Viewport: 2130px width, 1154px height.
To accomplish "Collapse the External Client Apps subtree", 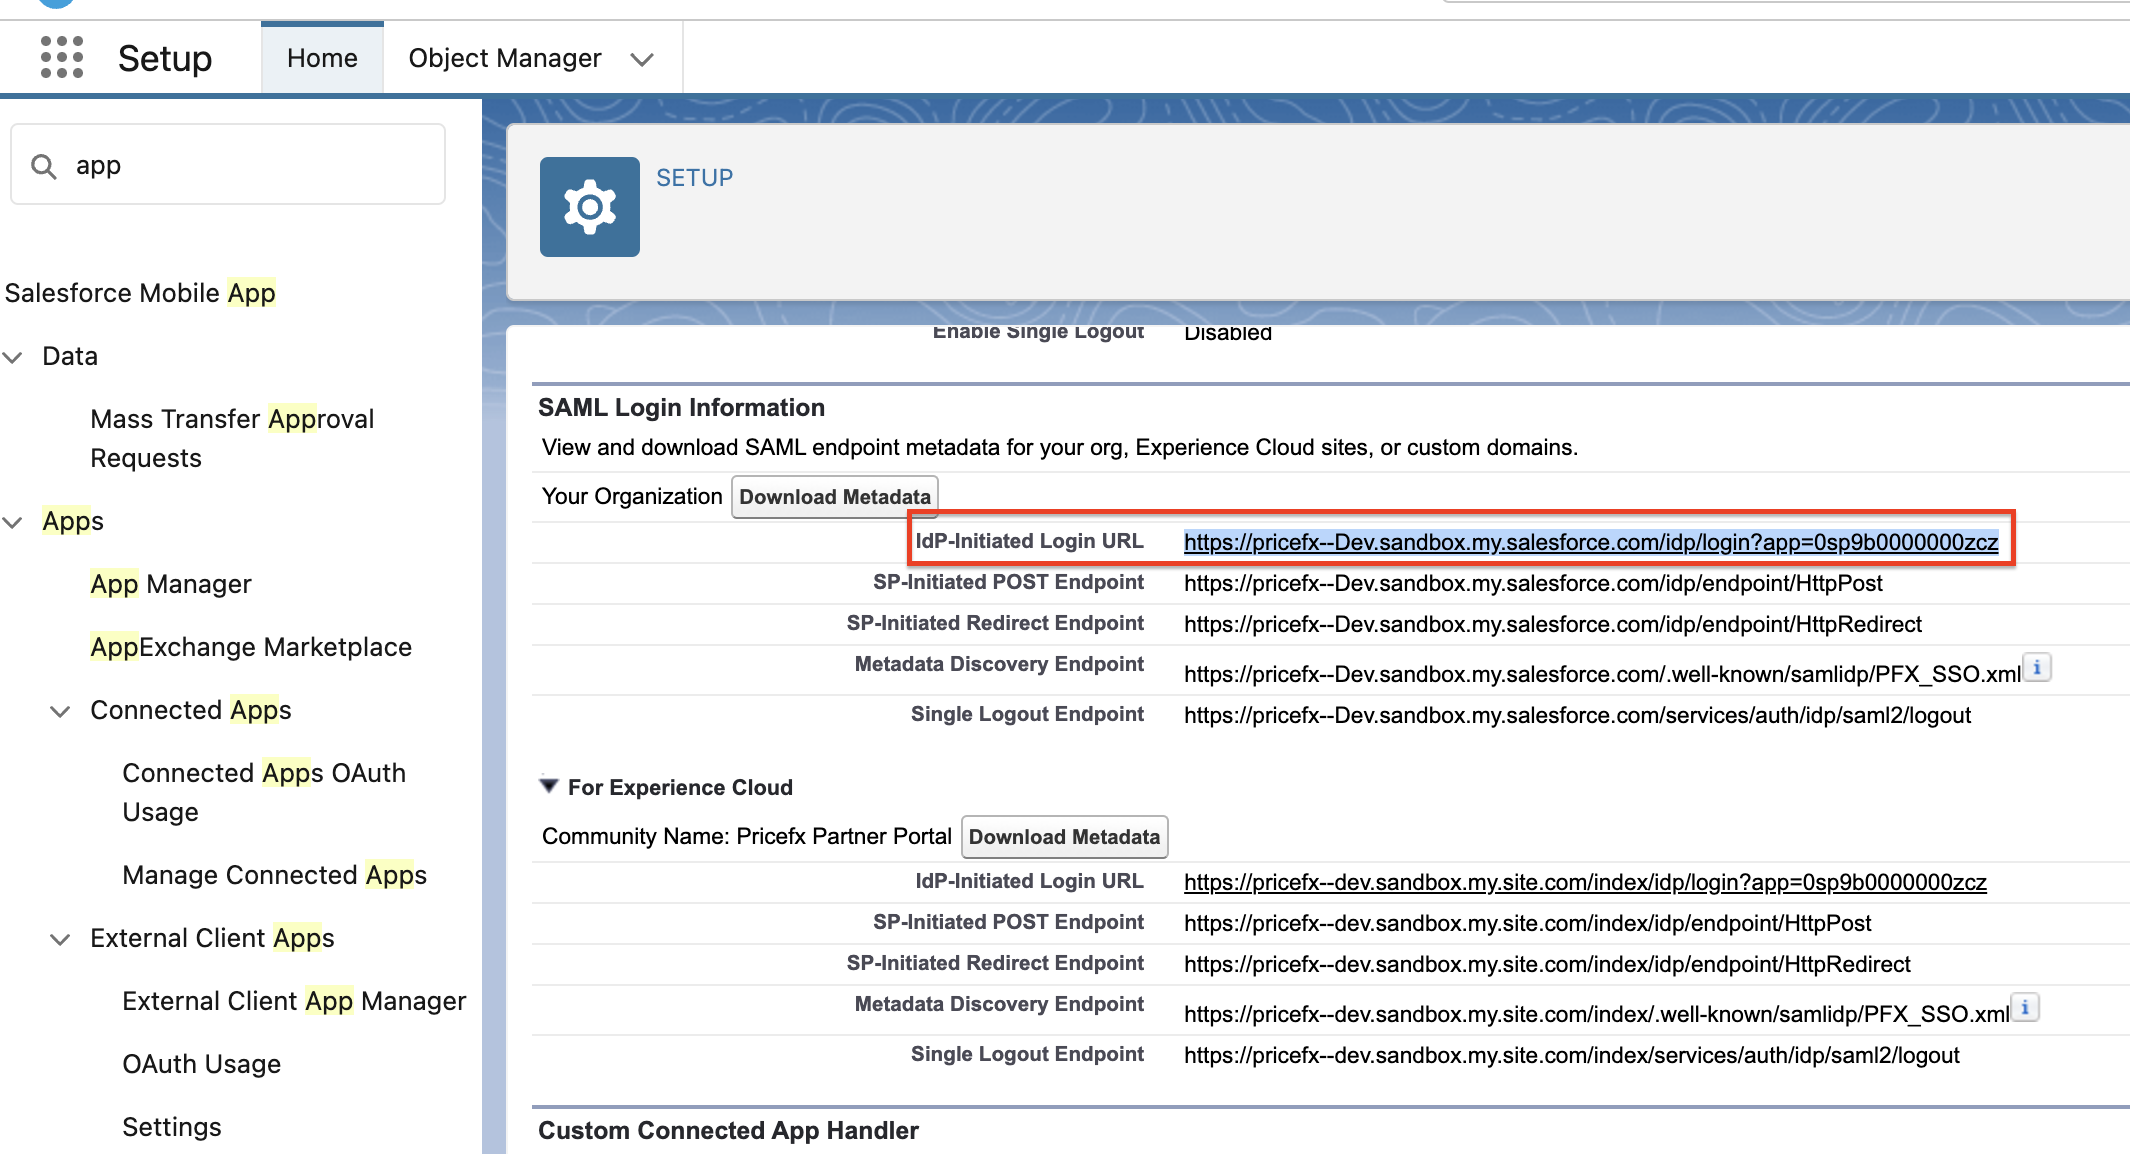I will click(60, 939).
